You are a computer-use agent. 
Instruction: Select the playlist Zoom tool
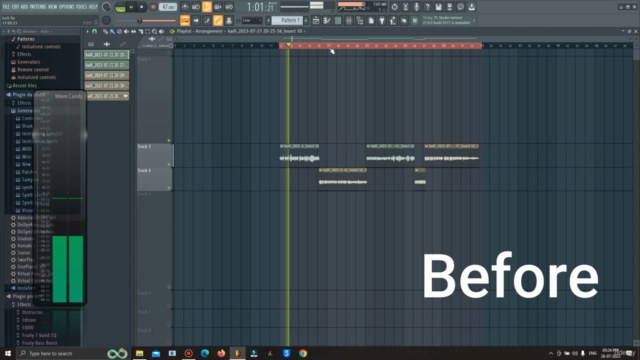click(x=154, y=31)
